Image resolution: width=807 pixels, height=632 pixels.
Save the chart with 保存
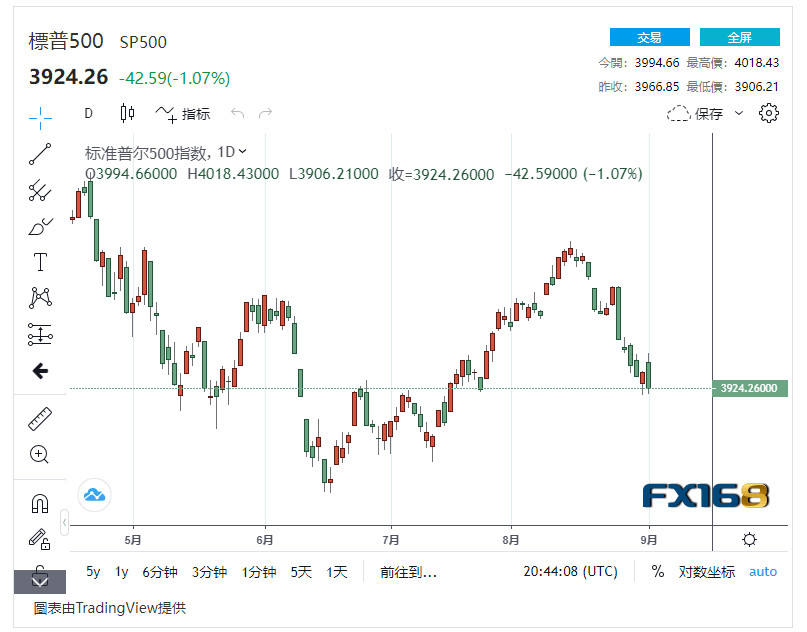pos(695,113)
